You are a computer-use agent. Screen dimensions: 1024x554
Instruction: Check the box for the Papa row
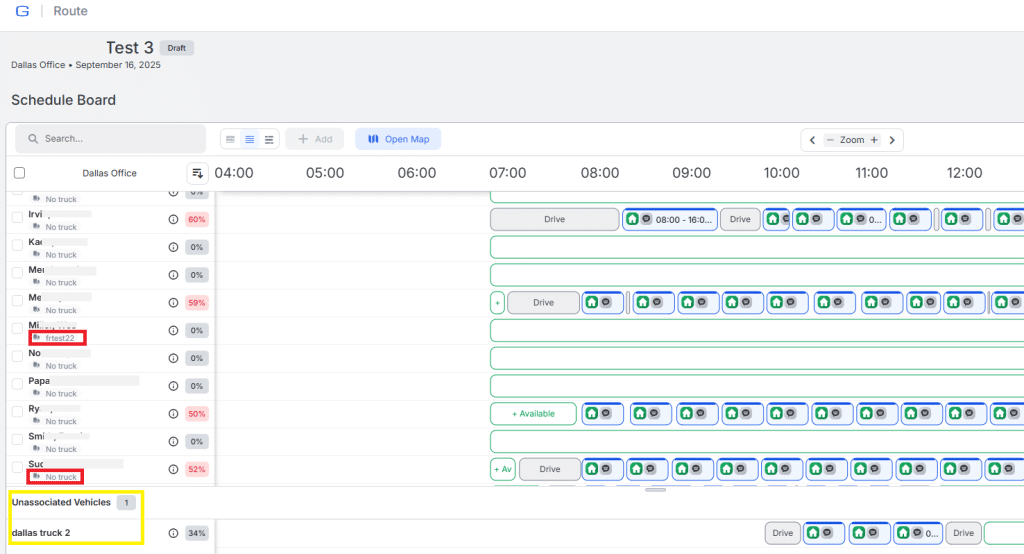coord(17,384)
